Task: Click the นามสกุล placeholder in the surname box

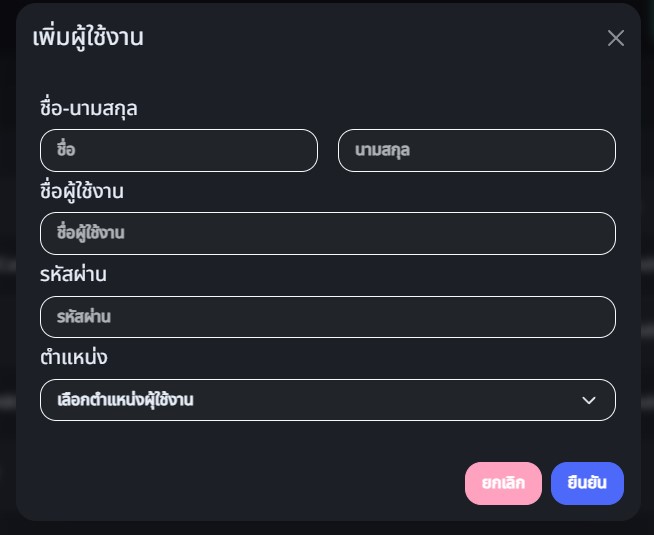Action: [x=383, y=151]
